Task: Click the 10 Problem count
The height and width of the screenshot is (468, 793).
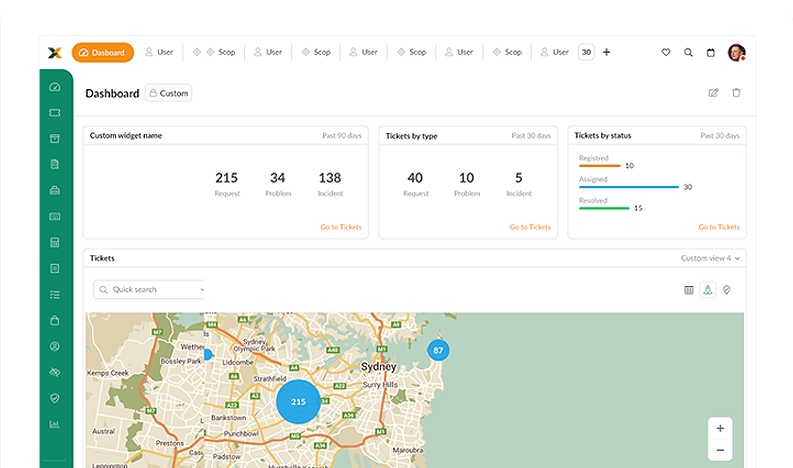Action: (466, 178)
